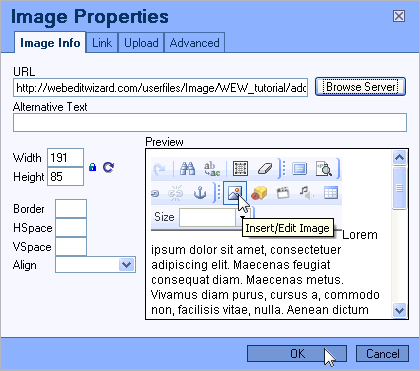Switch to the Image Info tab

[x=50, y=43]
